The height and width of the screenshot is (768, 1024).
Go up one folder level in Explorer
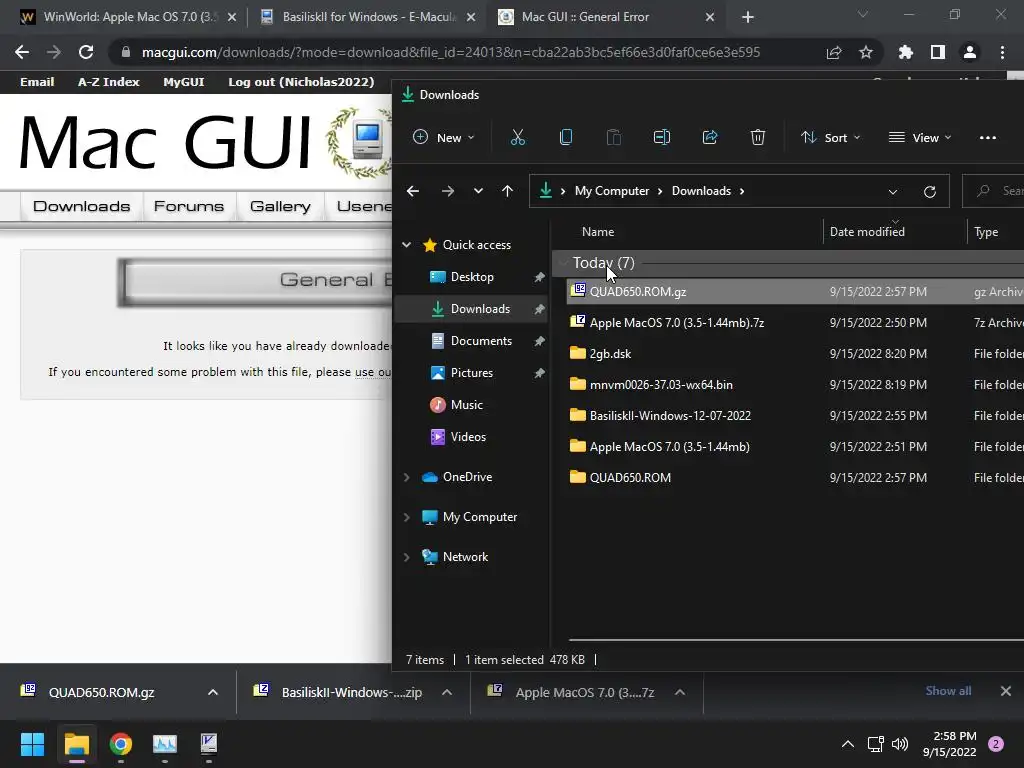(x=507, y=191)
